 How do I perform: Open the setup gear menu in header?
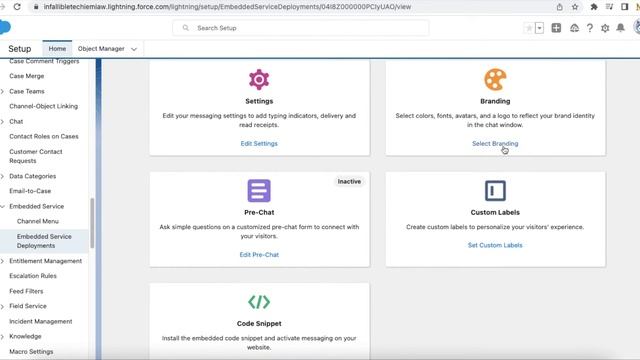pos(605,28)
